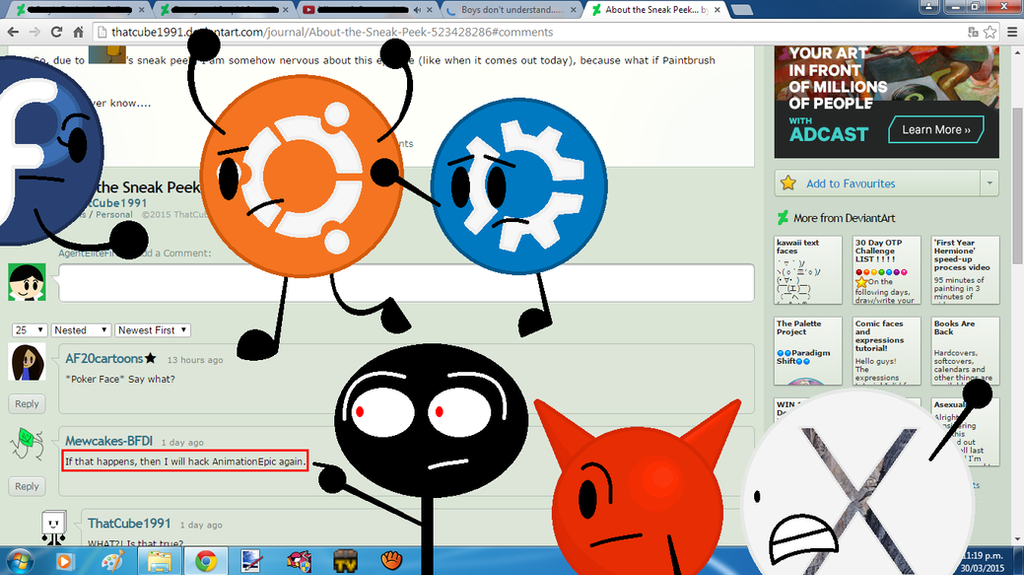Click the Add to Favourites star icon
The width and height of the screenshot is (1024, 575).
click(789, 184)
